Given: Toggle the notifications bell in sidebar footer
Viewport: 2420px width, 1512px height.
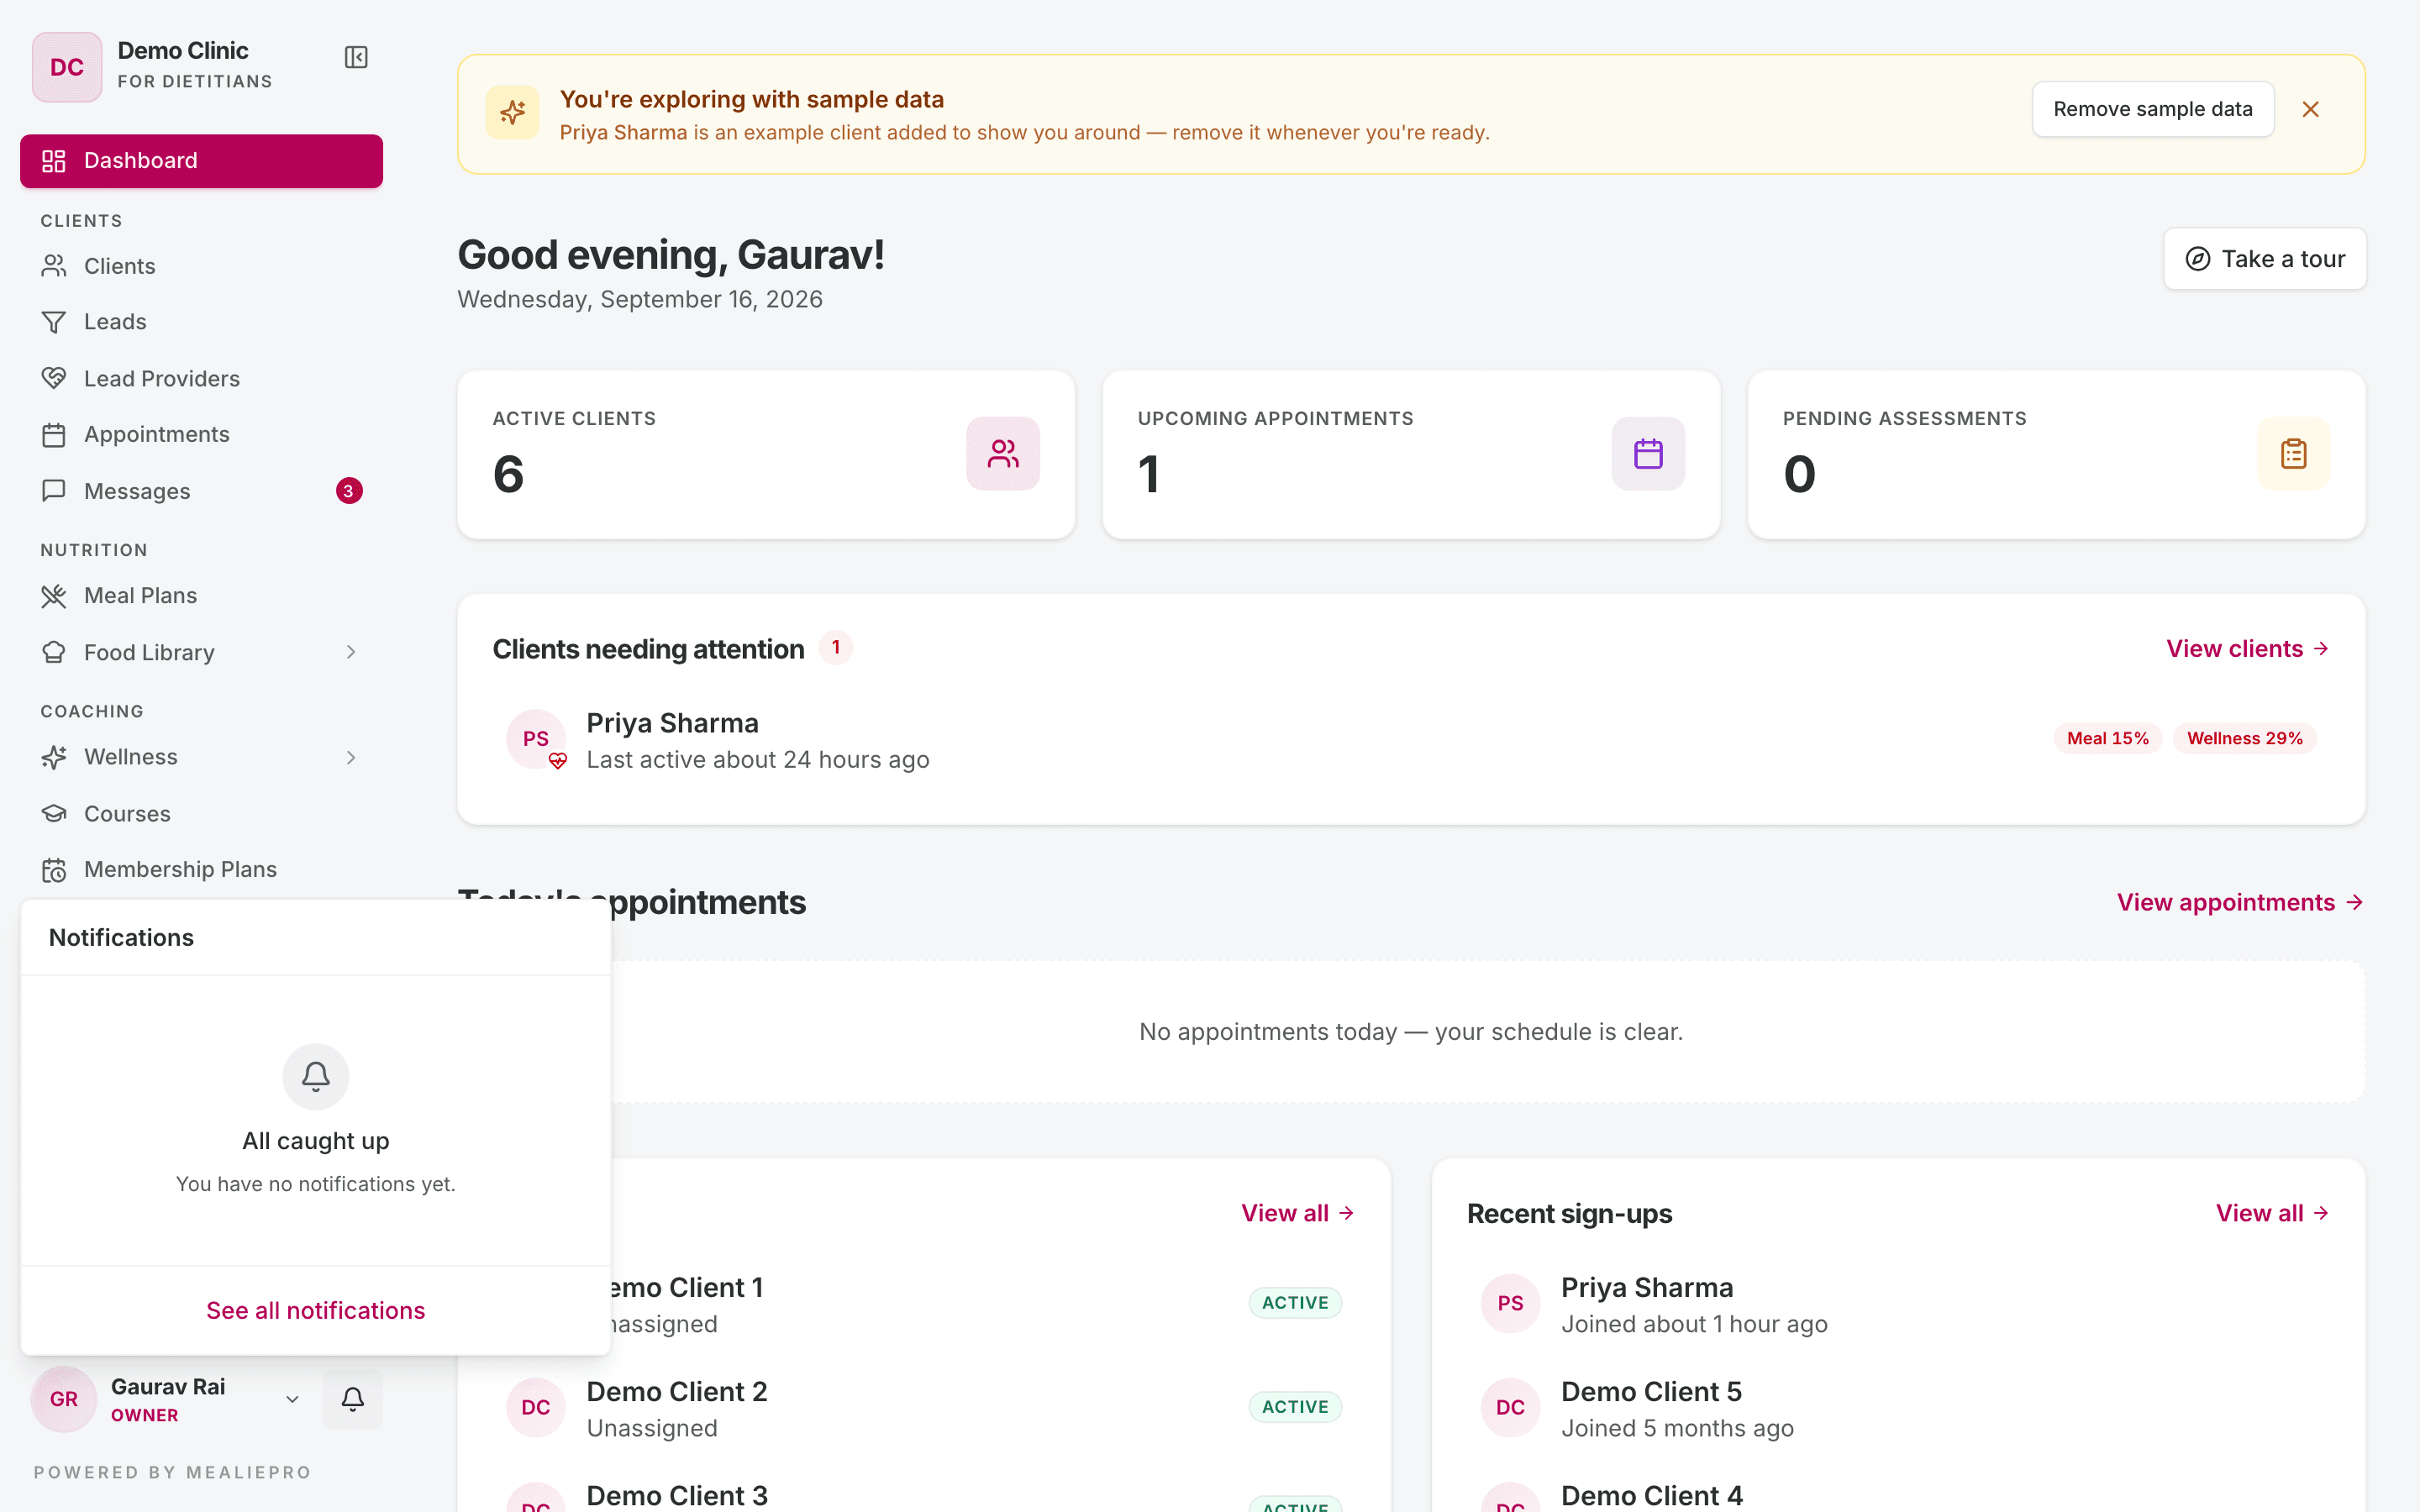Looking at the screenshot, I should tap(352, 1399).
